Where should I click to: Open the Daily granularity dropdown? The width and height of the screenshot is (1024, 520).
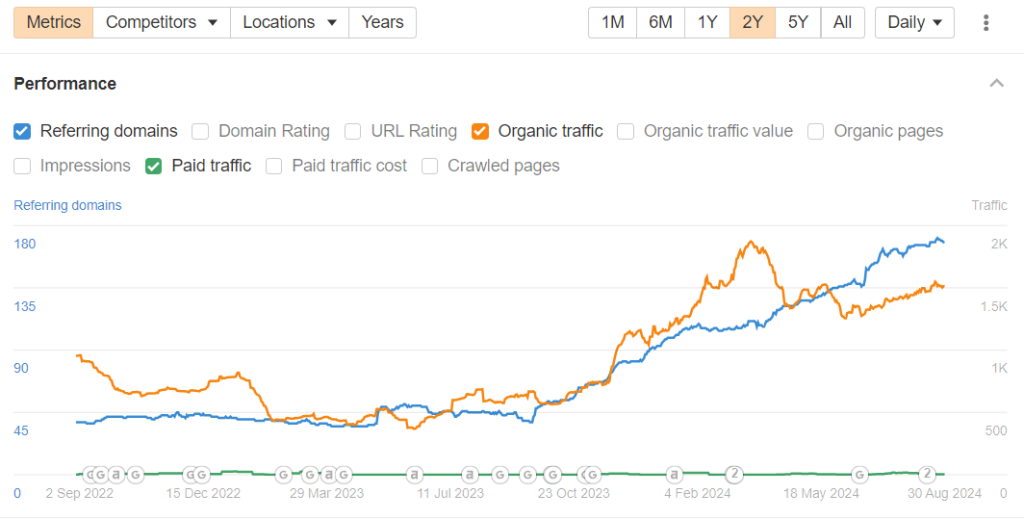(x=914, y=22)
